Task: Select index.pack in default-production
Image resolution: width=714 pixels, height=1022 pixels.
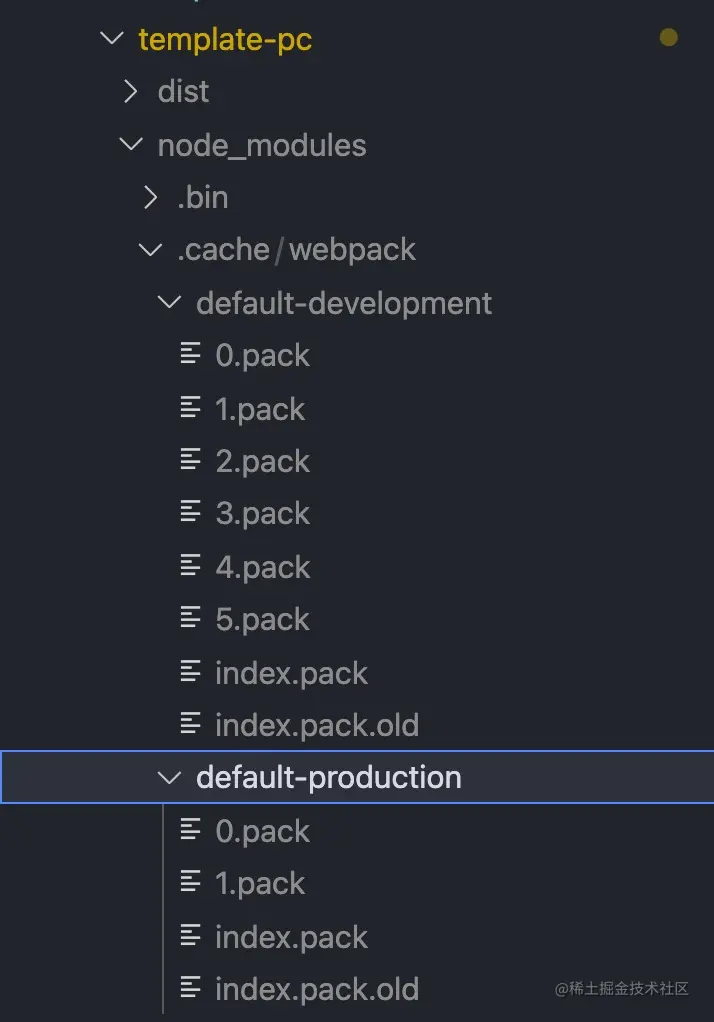Action: point(291,936)
